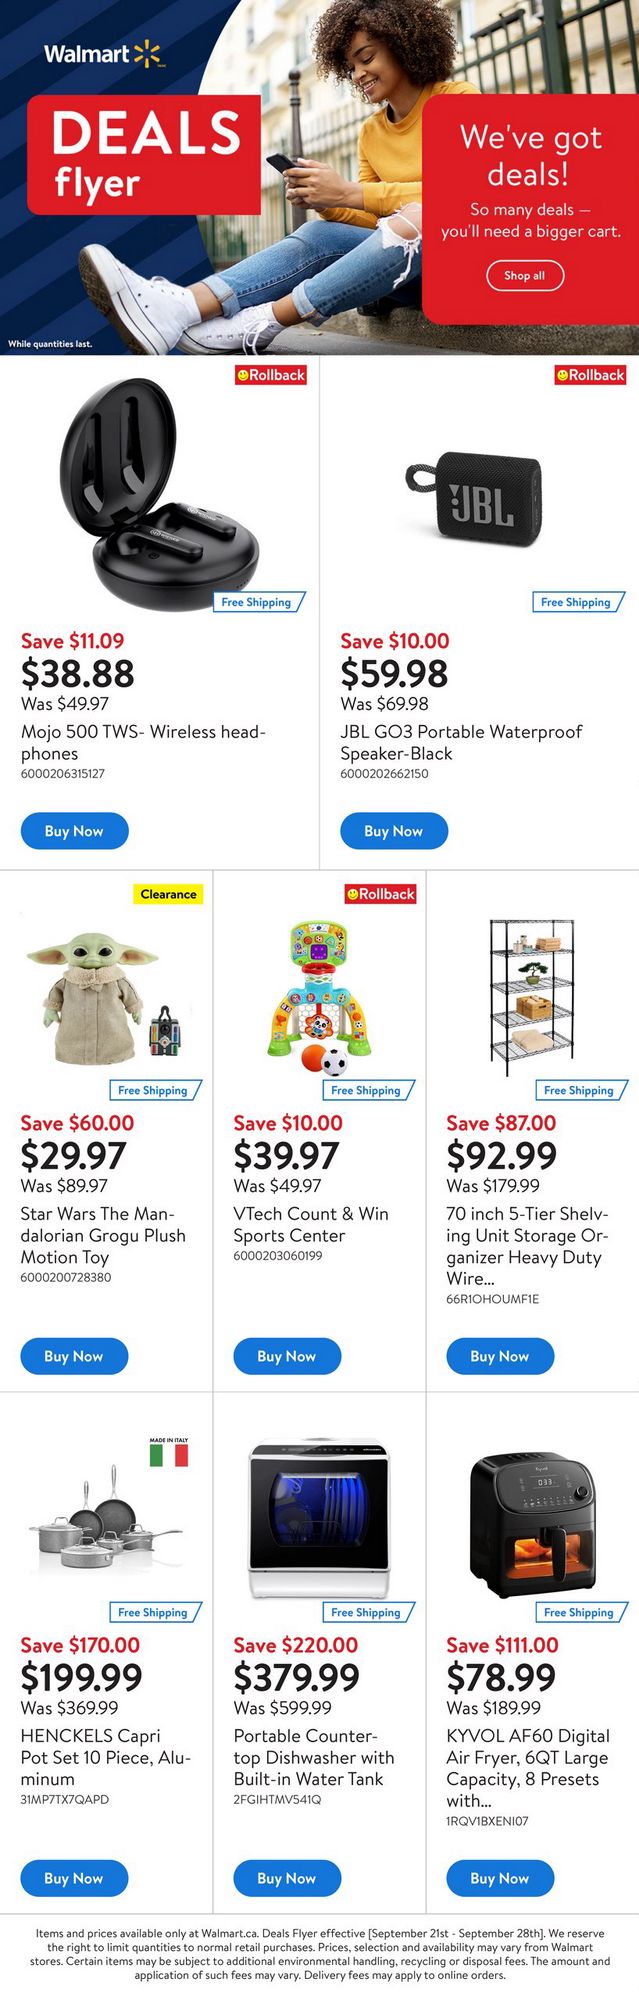Click Free Shipping tag under shelving unit
Viewport: 639px width, 2000px height.
pyautogui.click(x=579, y=1090)
